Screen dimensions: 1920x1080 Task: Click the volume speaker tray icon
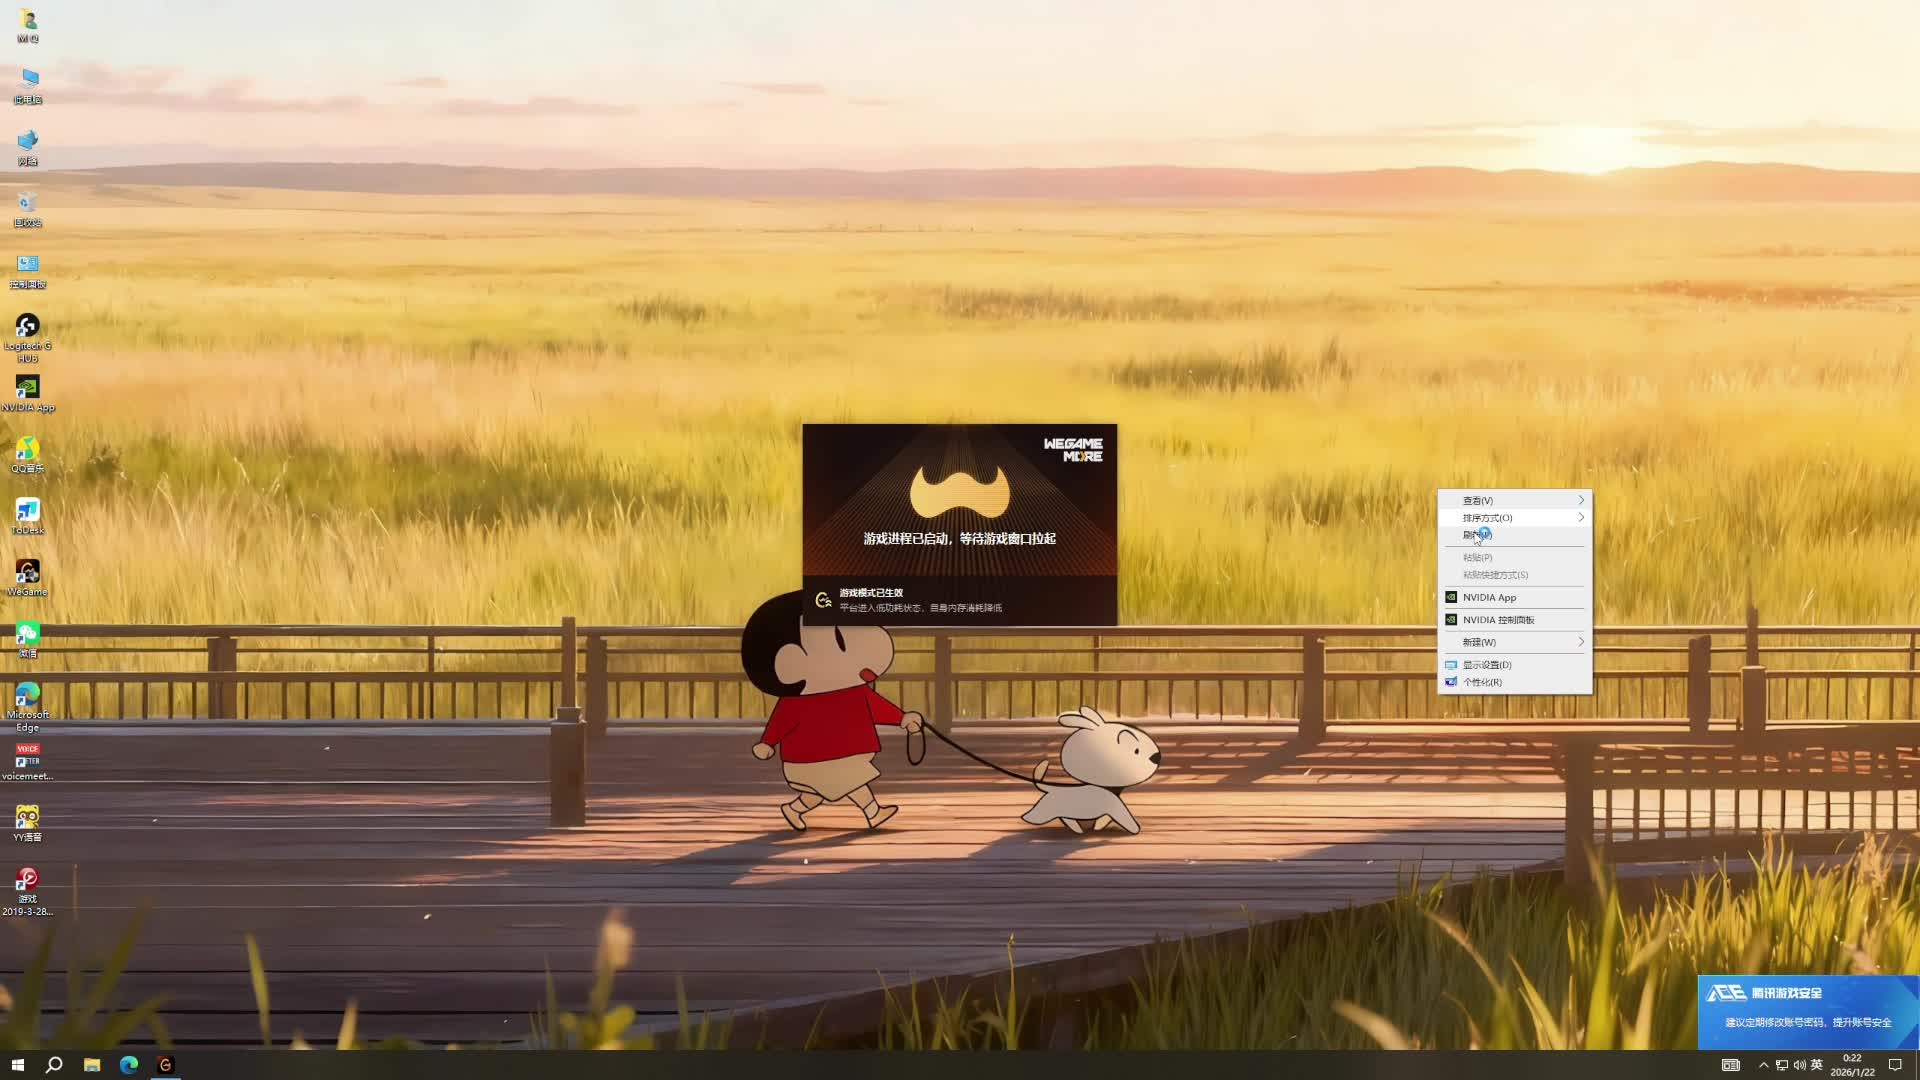coord(1799,1065)
